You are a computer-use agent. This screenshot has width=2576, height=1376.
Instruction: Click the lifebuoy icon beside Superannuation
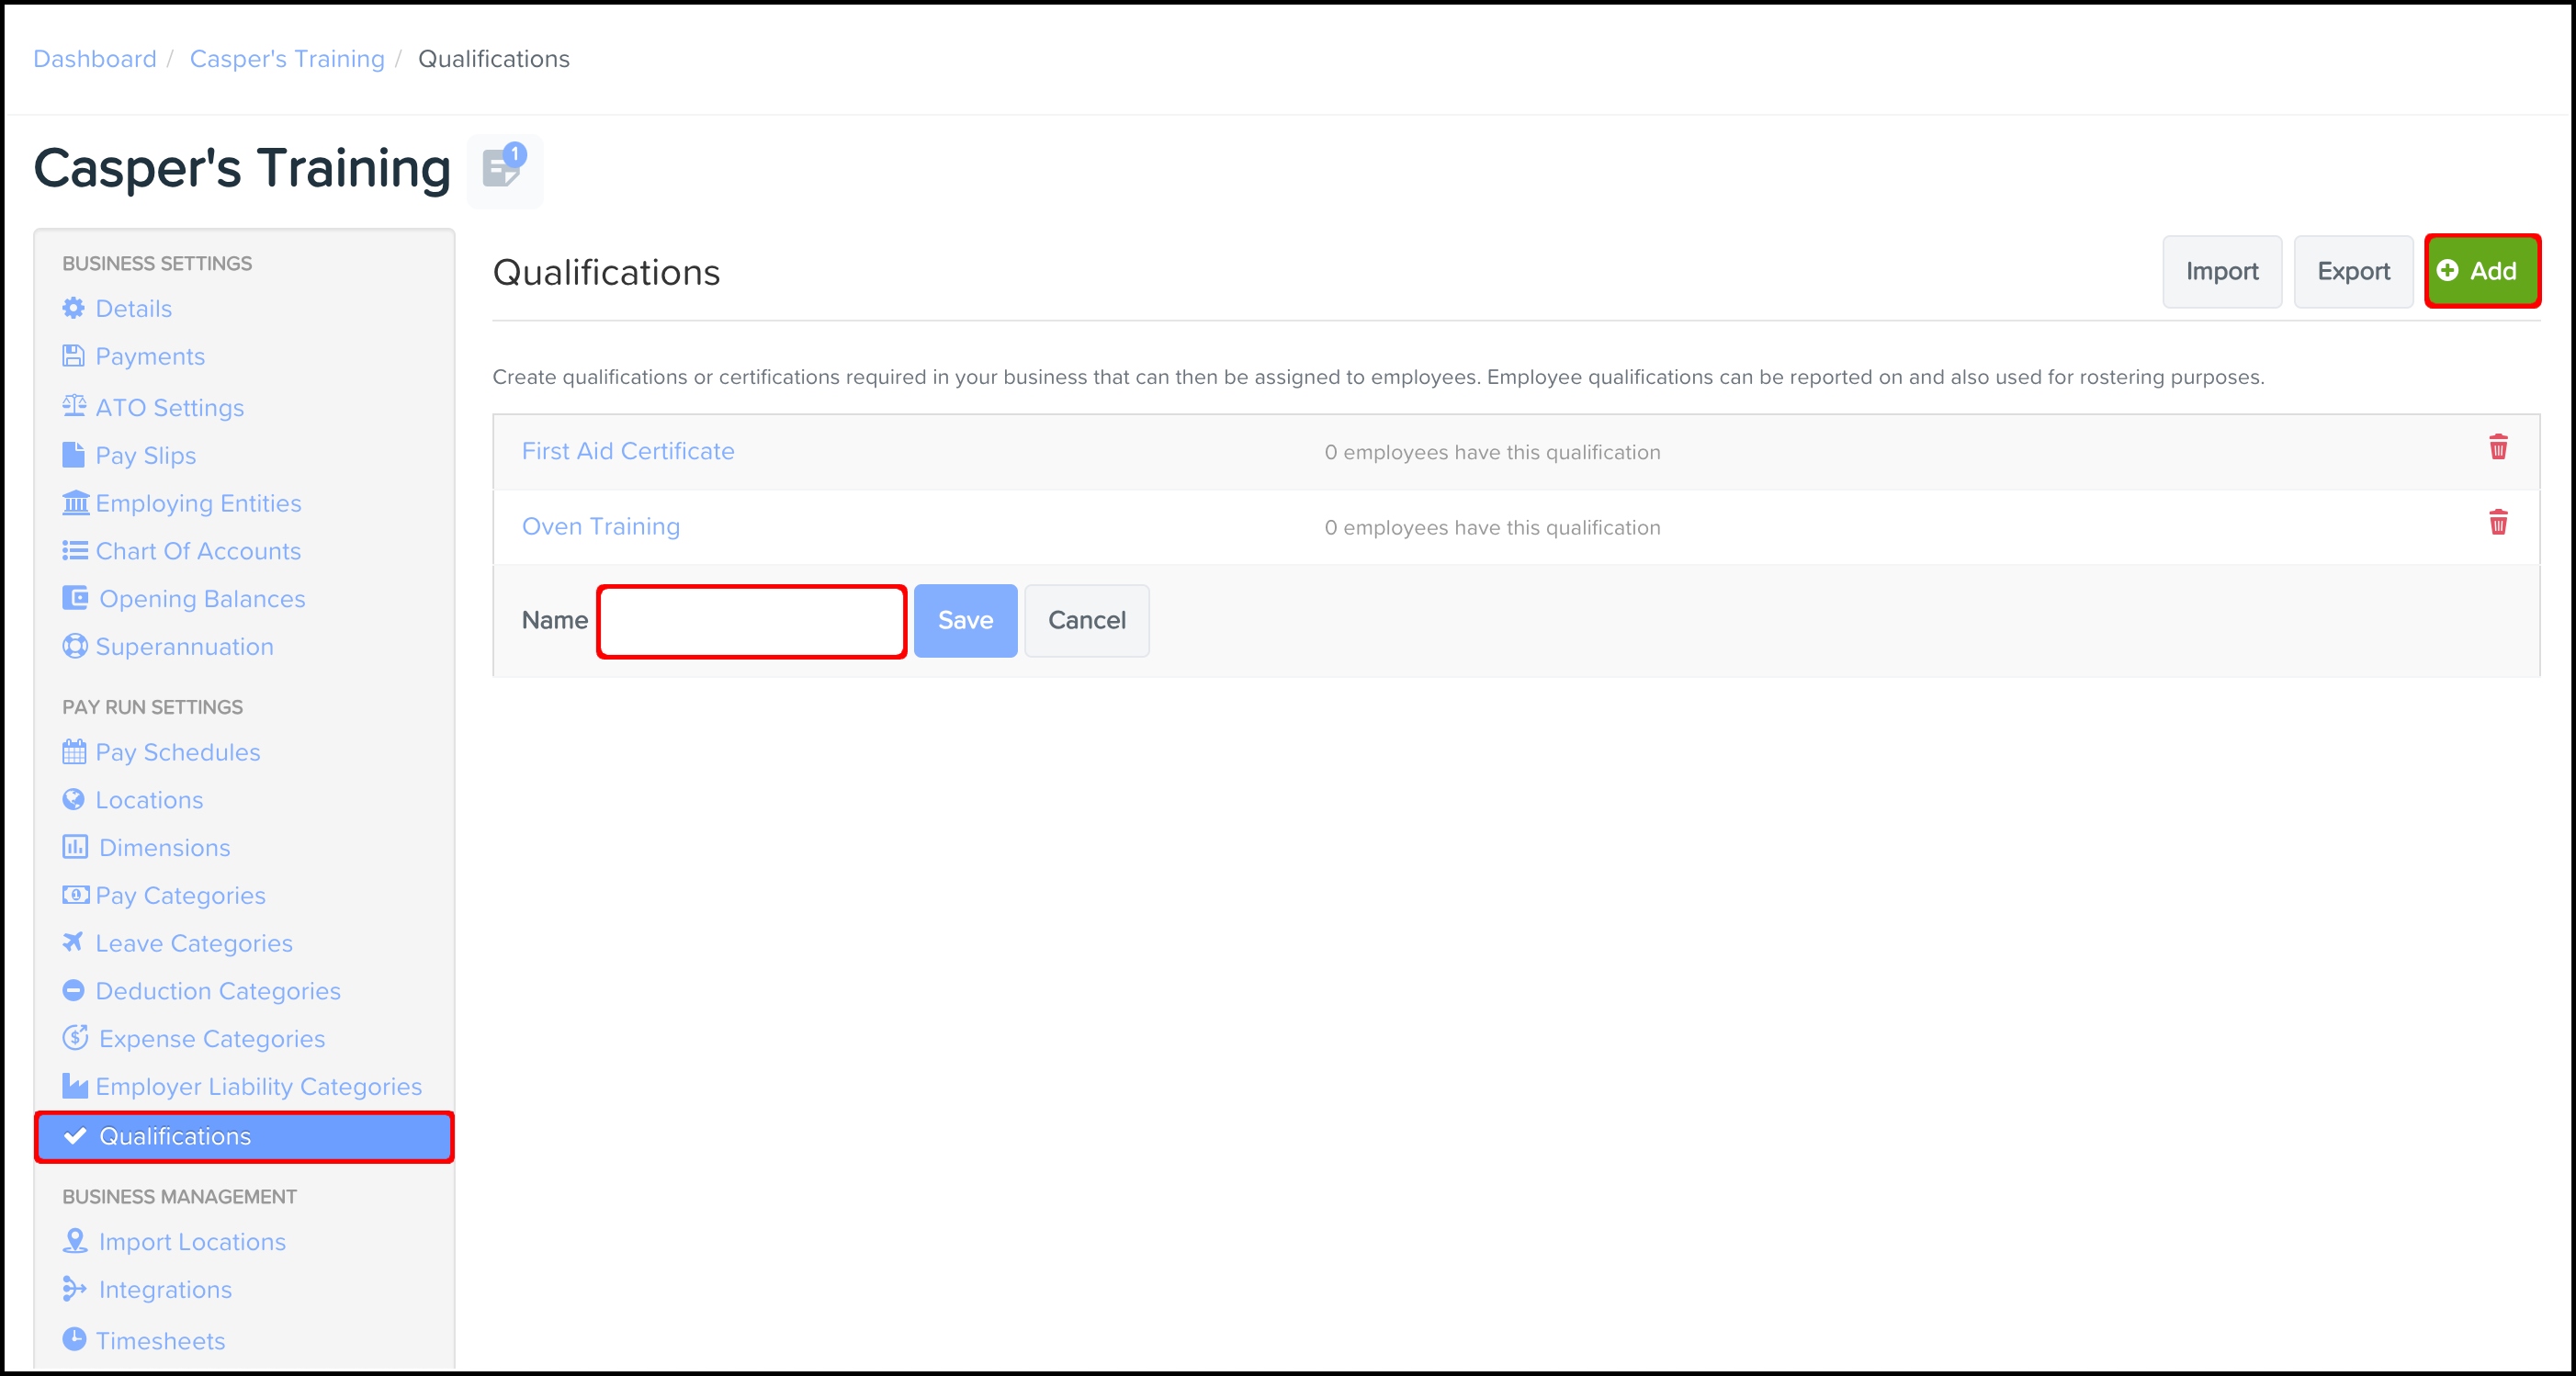(x=74, y=646)
